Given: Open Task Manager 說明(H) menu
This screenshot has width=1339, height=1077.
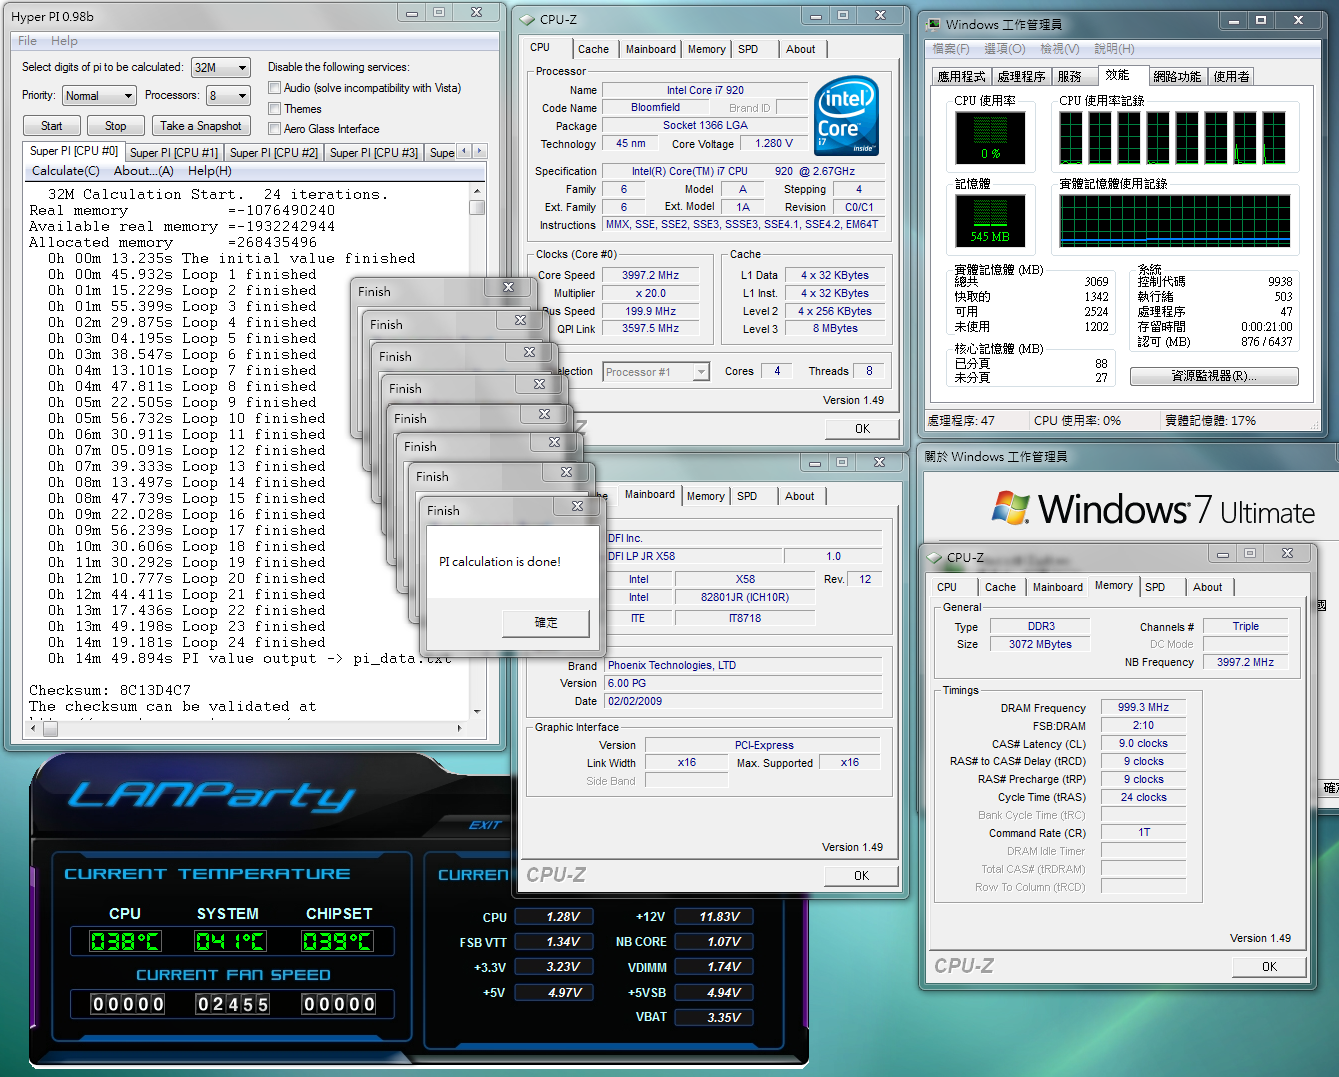Looking at the screenshot, I should pos(1114,48).
